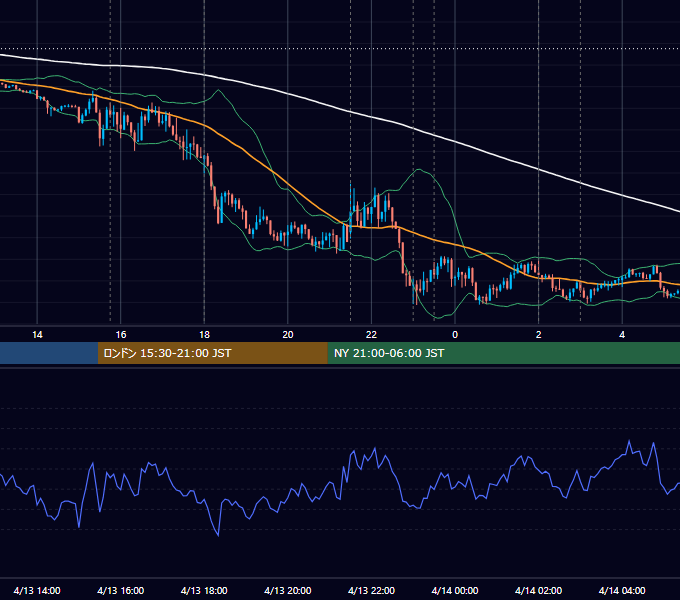Click the '22' hour label on price chart axis
This screenshot has width=680, height=600.
pyautogui.click(x=372, y=334)
